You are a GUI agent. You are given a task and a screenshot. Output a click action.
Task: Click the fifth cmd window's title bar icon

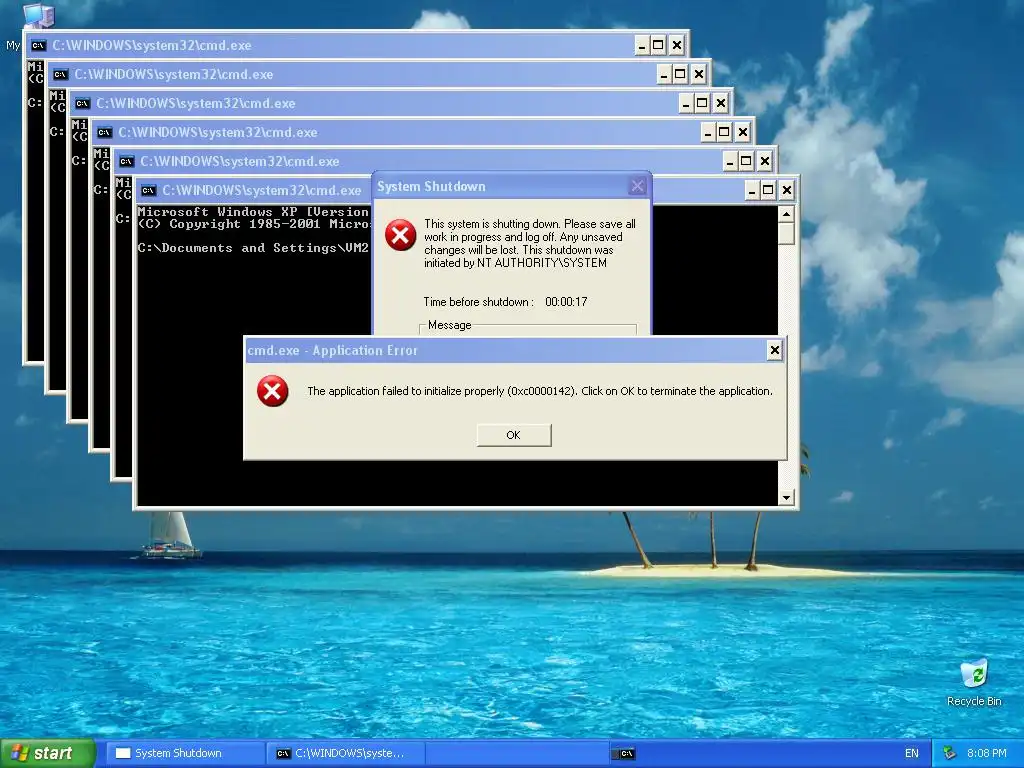pos(127,161)
